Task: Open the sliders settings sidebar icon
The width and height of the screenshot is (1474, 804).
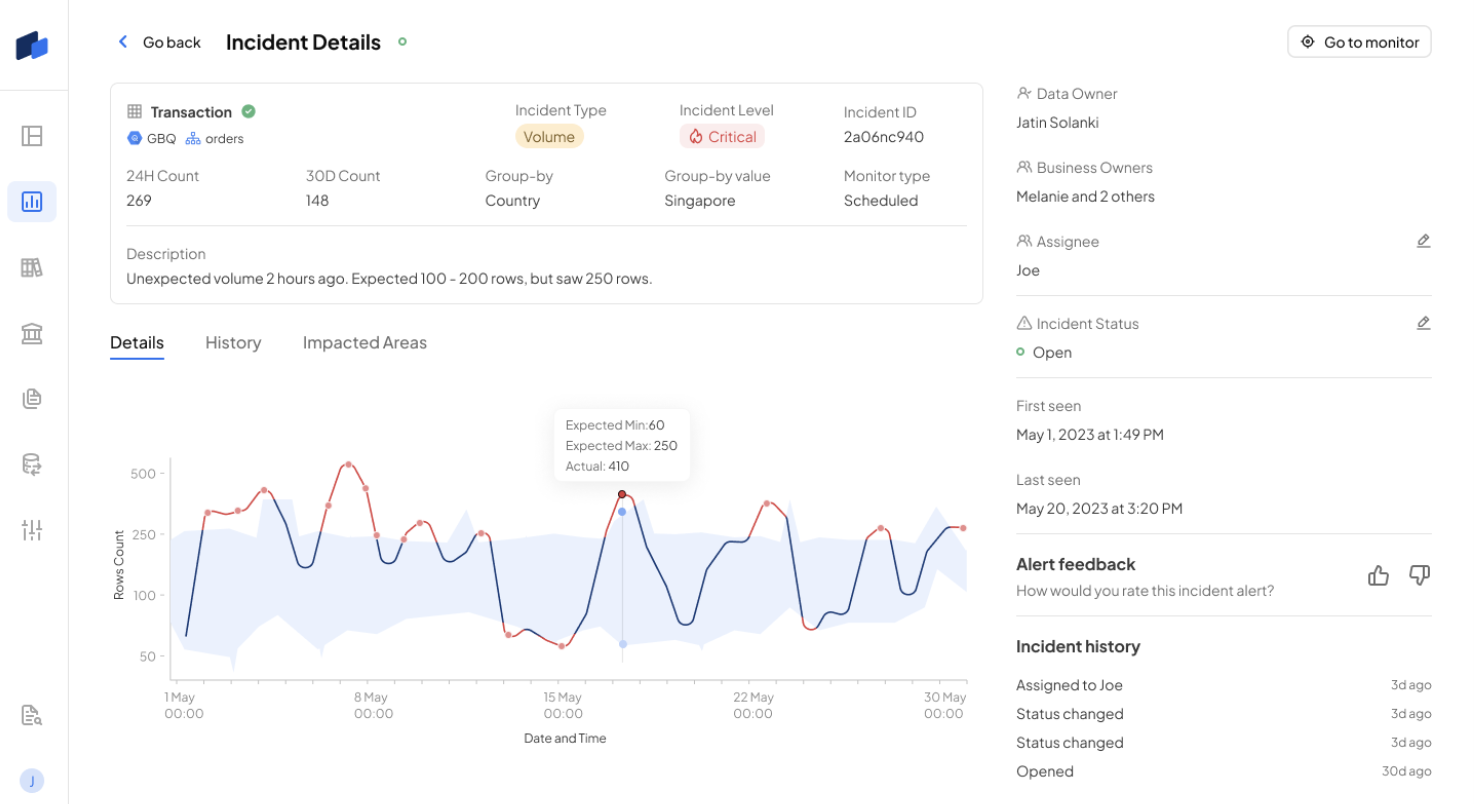Action: coord(32,530)
